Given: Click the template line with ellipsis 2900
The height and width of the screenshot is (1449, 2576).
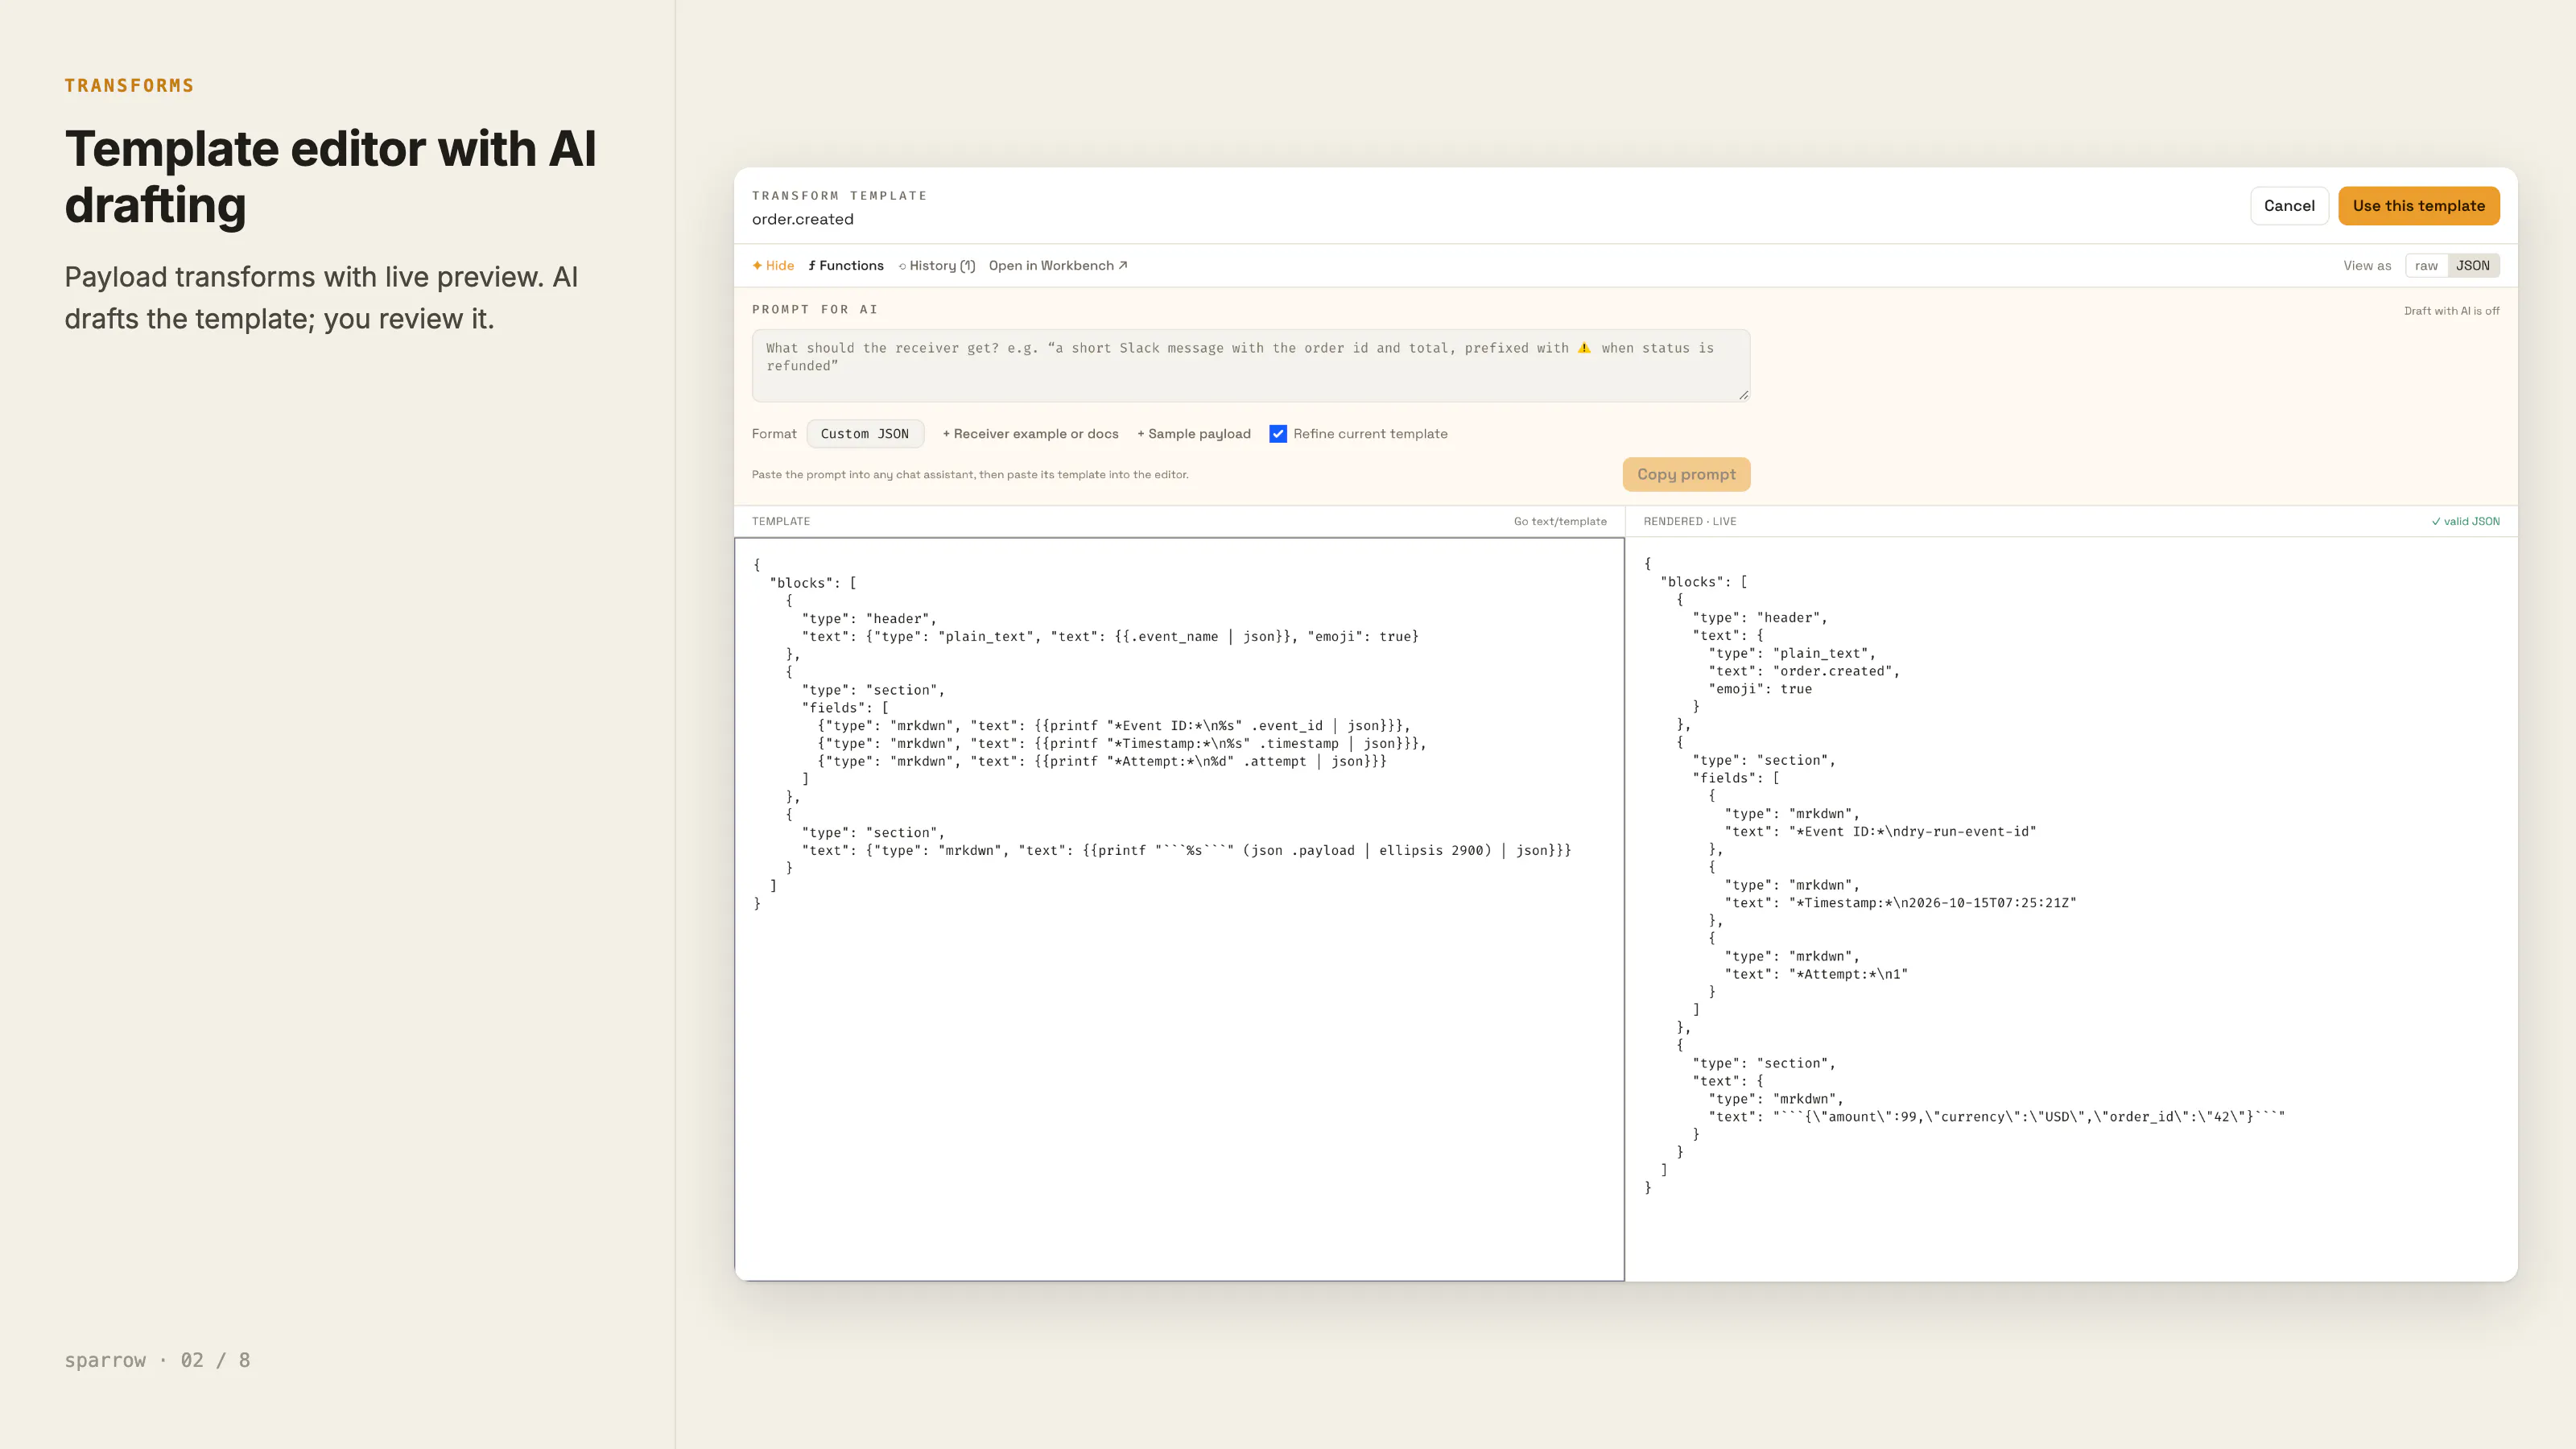Looking at the screenshot, I should pyautogui.click(x=1186, y=850).
